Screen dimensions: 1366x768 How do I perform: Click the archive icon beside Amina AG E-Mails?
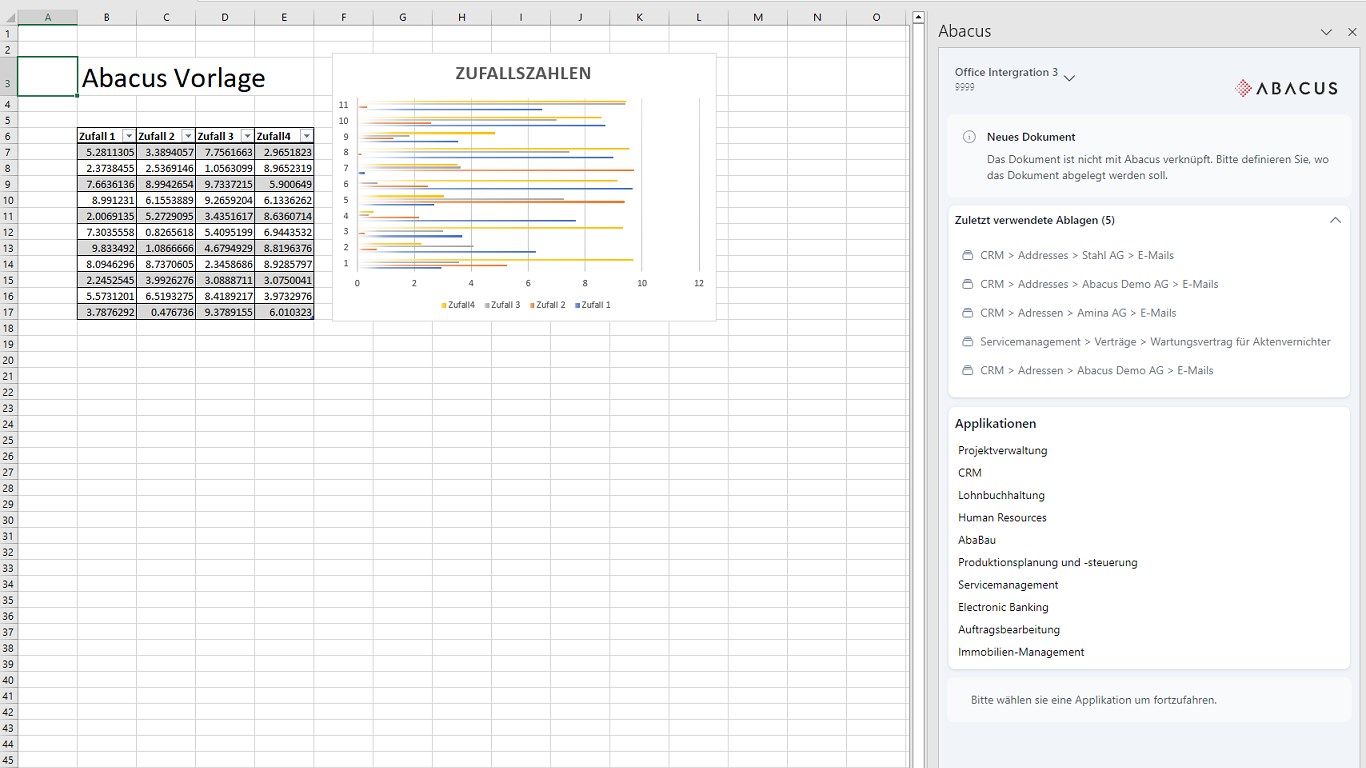967,313
